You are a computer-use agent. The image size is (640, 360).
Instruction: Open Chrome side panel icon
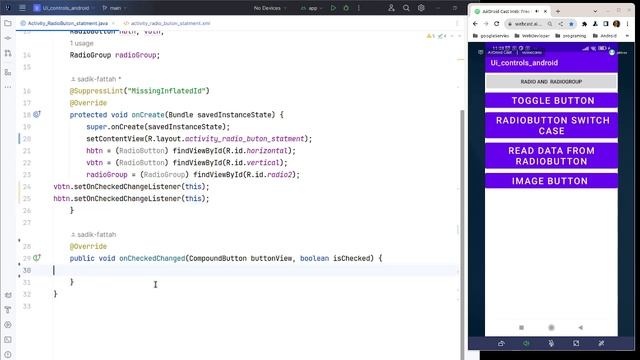pyautogui.click(x=606, y=24)
